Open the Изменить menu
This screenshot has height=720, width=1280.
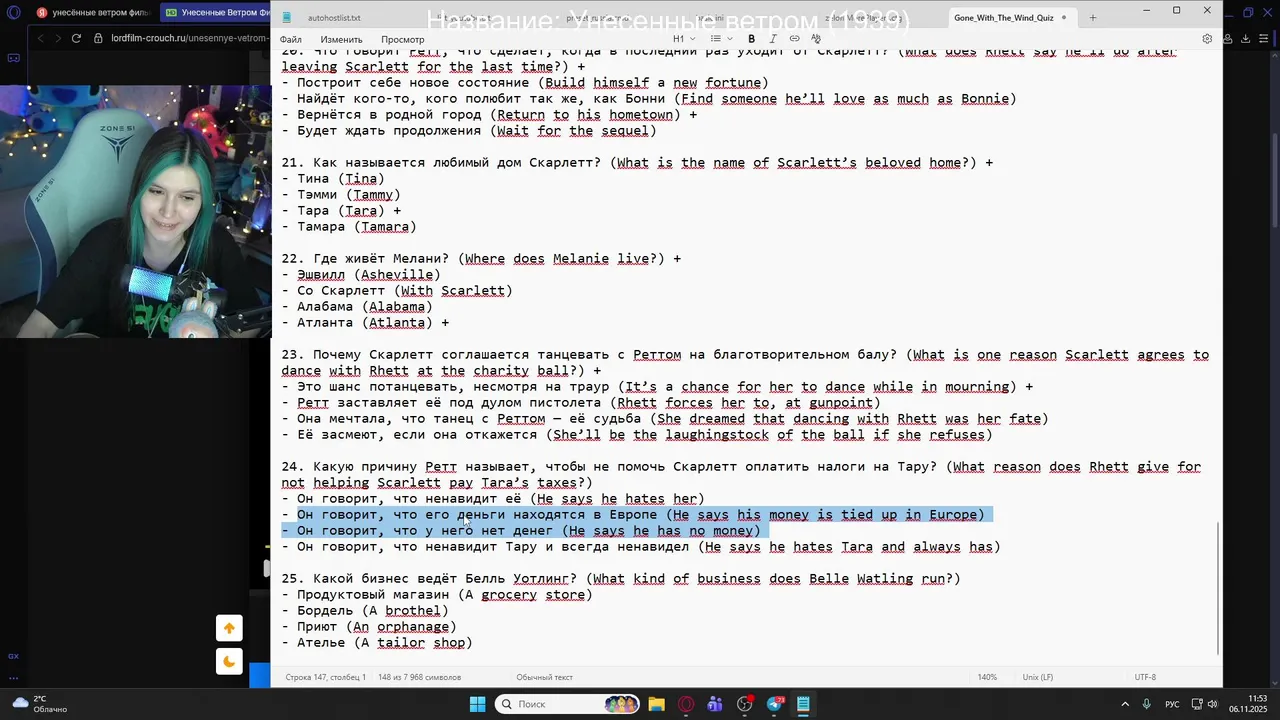341,40
